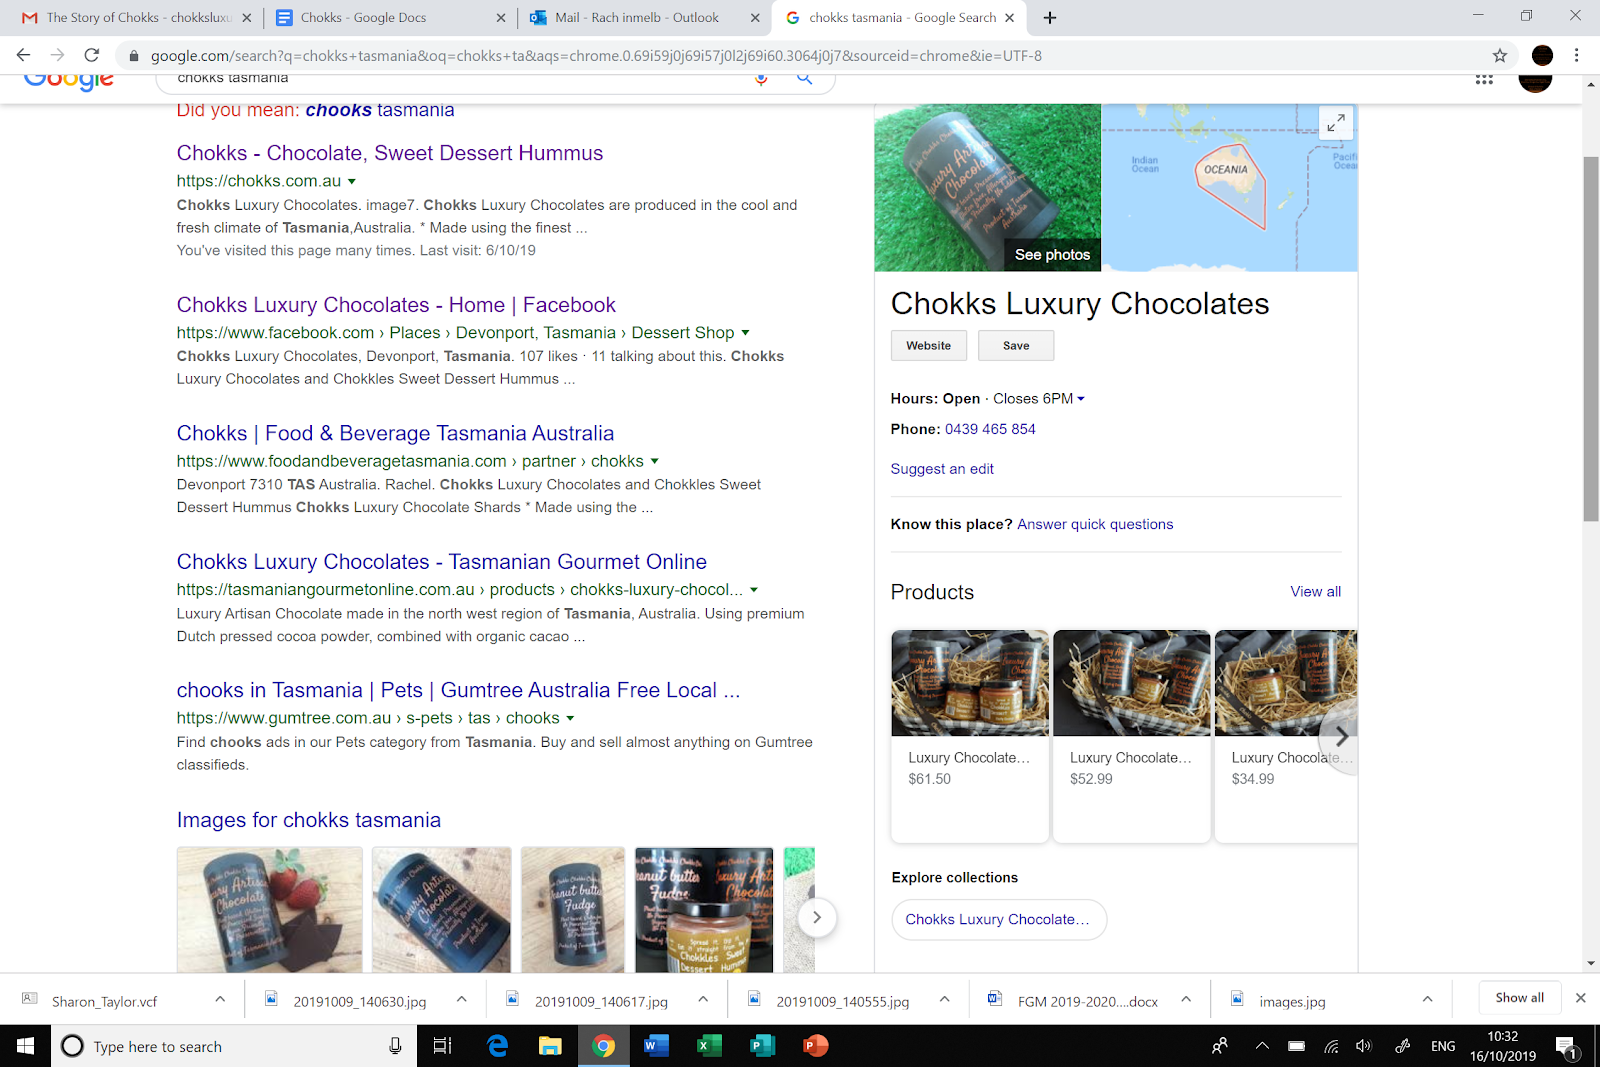1600x1067 pixels.
Task: Expand the opening hours dropdown
Action: [x=1080, y=399]
